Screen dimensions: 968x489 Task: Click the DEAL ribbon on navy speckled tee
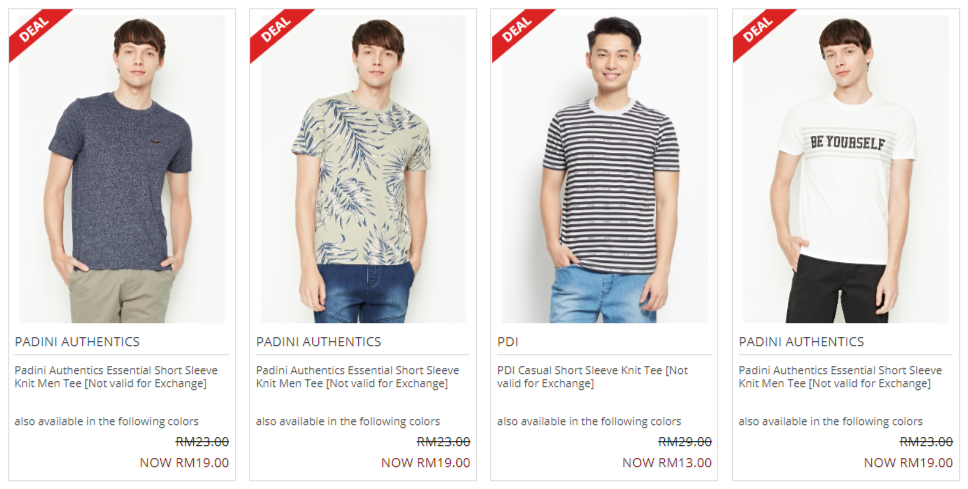point(36,31)
